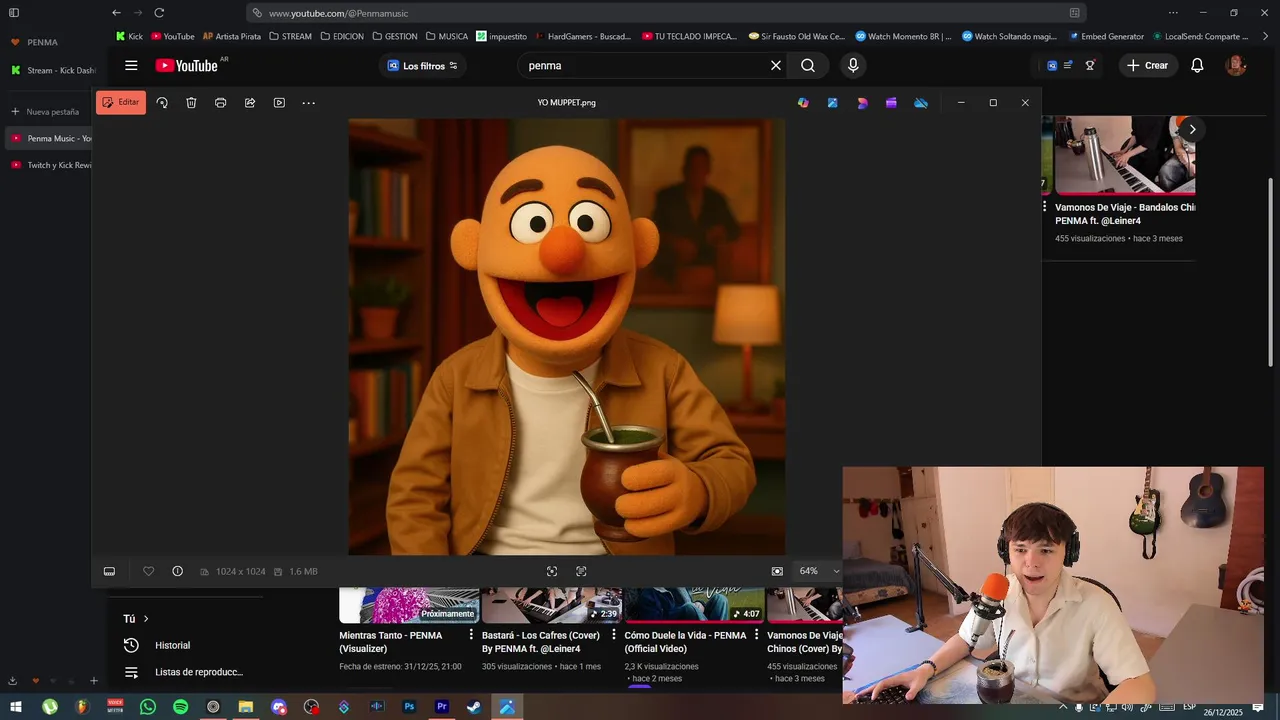Open Premiere Pro from the taskbar
Viewport: 1280px width, 720px height.
point(442,707)
